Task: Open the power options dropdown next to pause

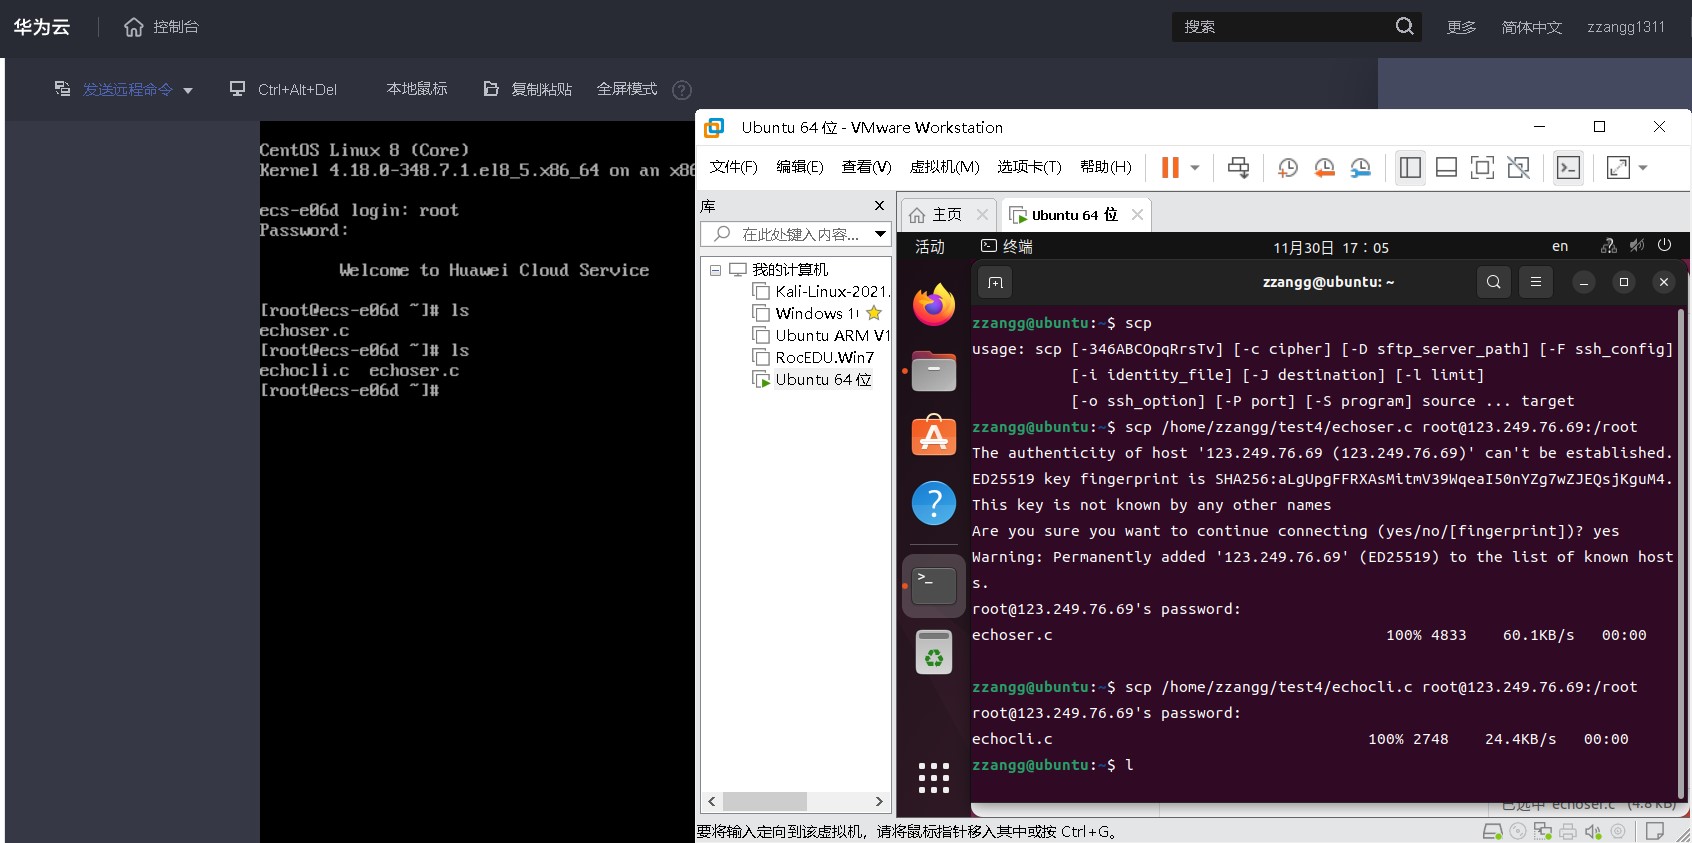Action: tap(1194, 168)
